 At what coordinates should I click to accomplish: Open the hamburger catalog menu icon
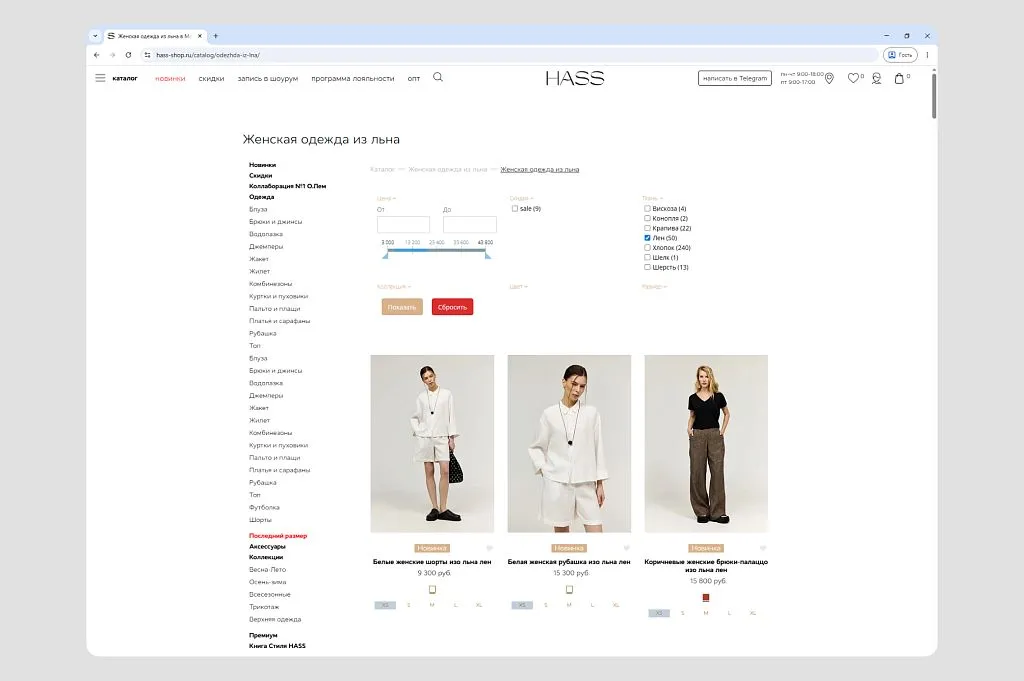100,78
